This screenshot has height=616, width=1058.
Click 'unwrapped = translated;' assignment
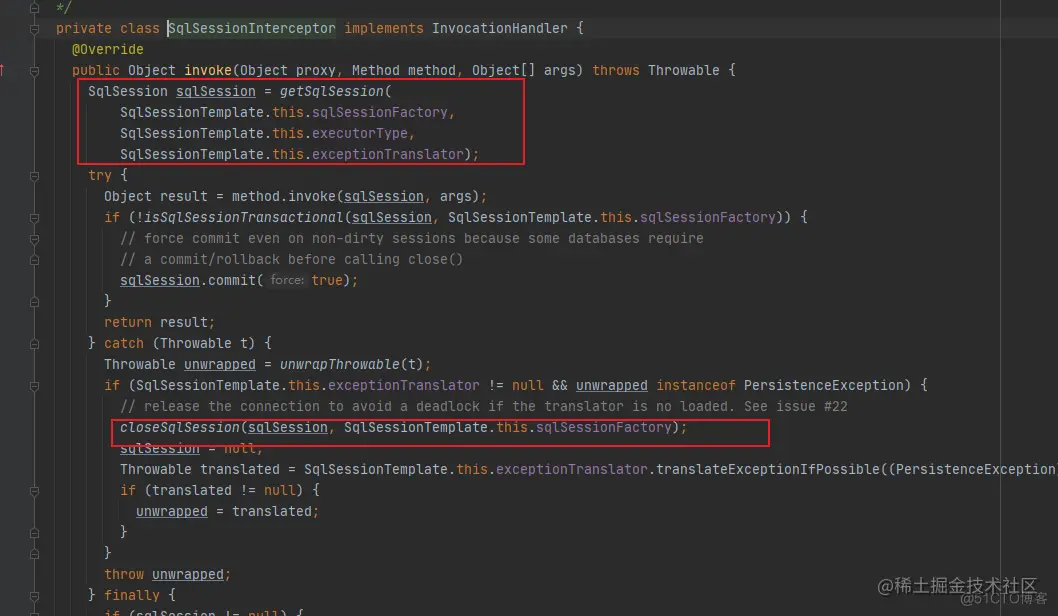click(x=227, y=511)
